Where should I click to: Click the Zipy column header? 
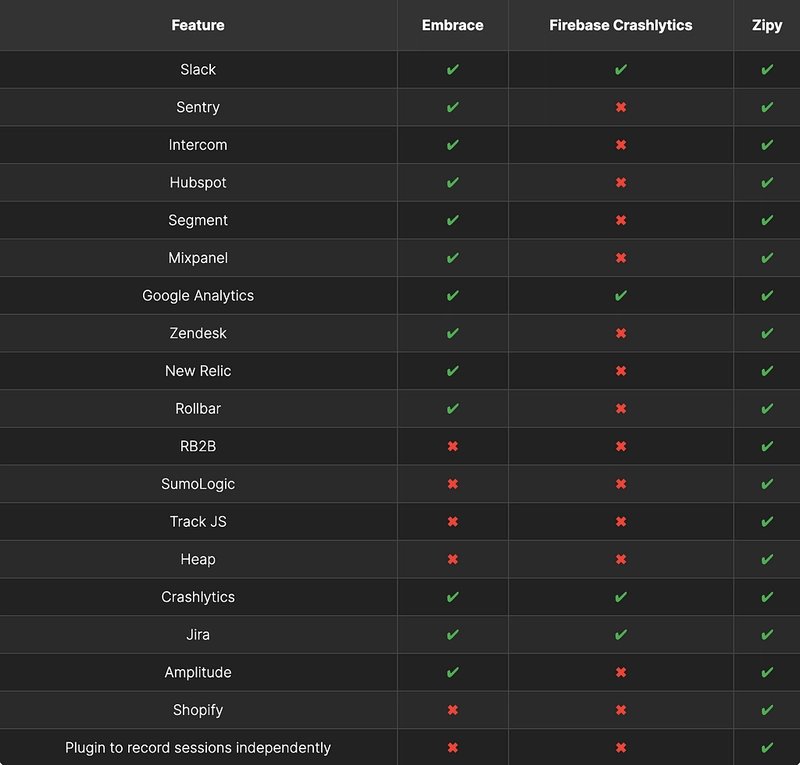[767, 25]
